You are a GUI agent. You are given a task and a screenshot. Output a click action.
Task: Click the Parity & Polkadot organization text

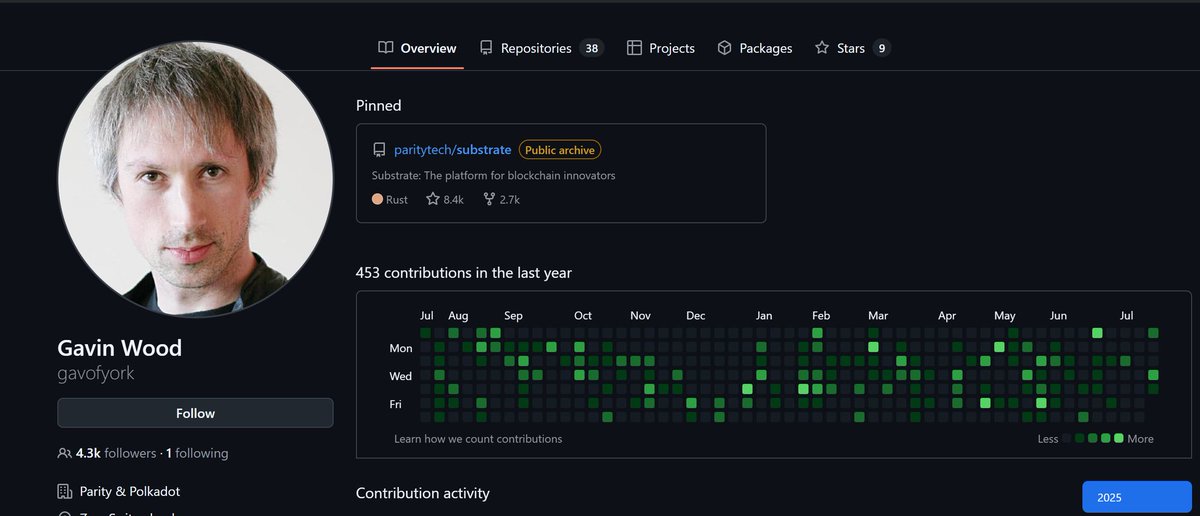[130, 491]
